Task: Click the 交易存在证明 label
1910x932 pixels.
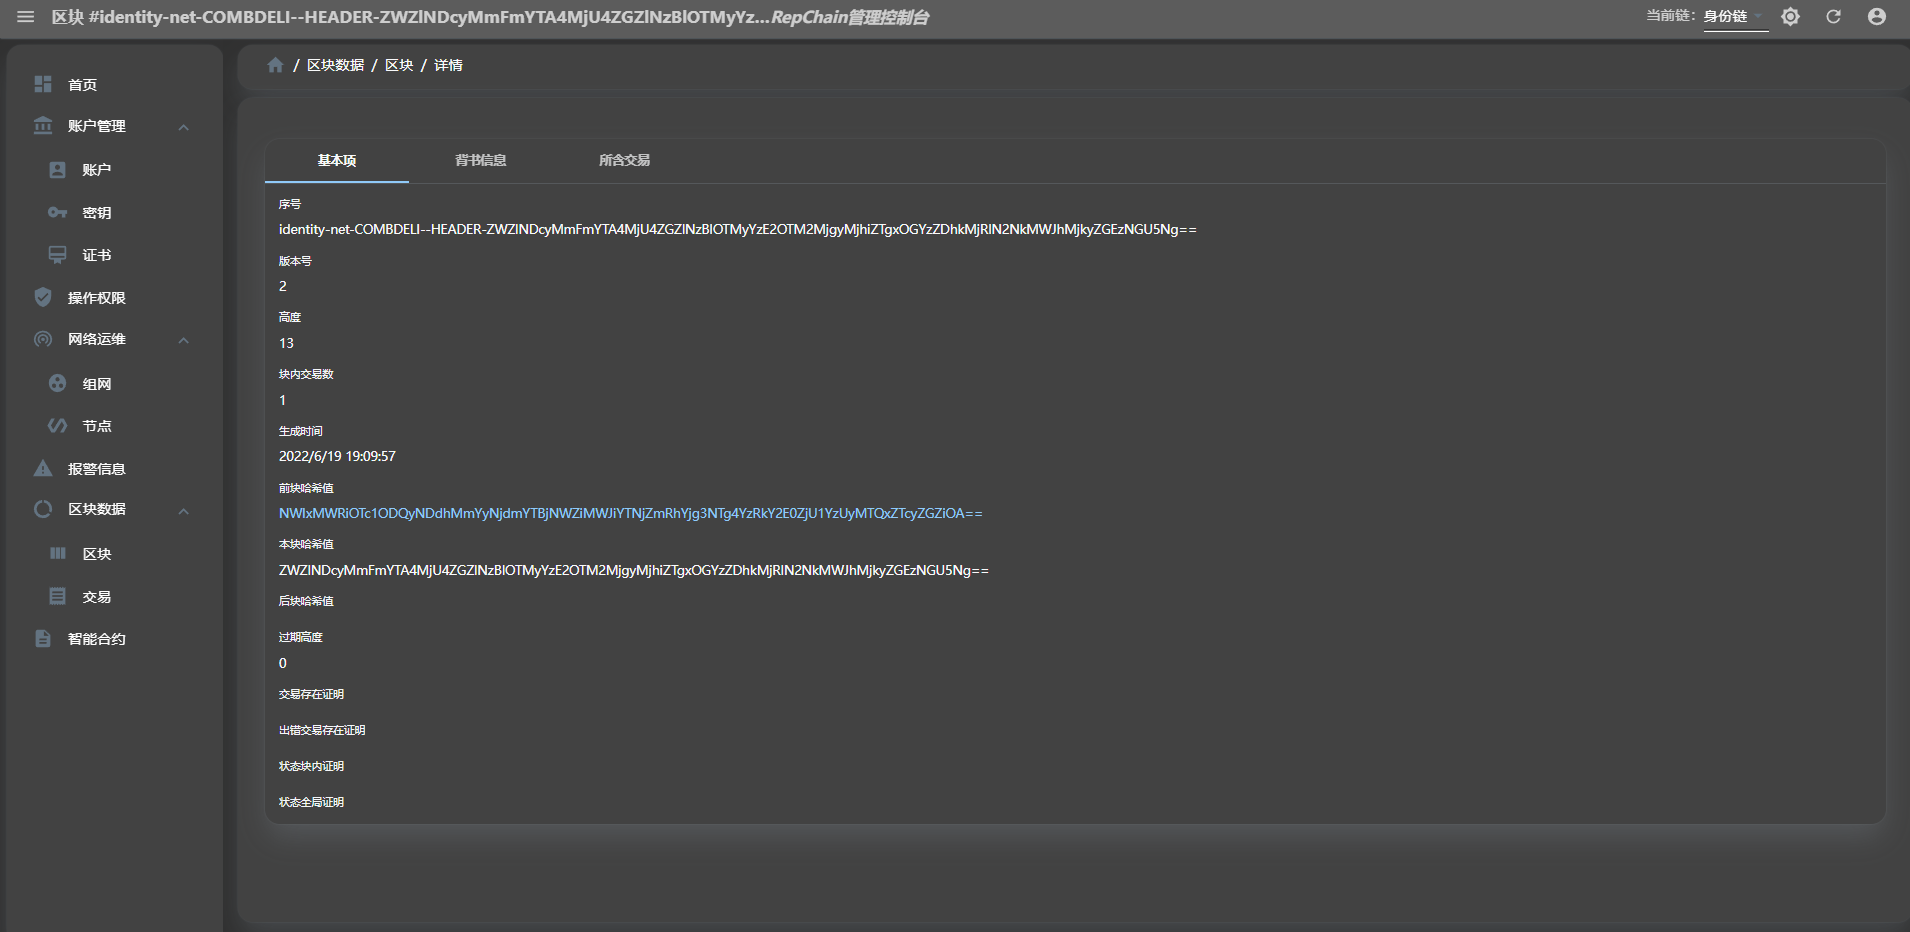Action: click(311, 694)
